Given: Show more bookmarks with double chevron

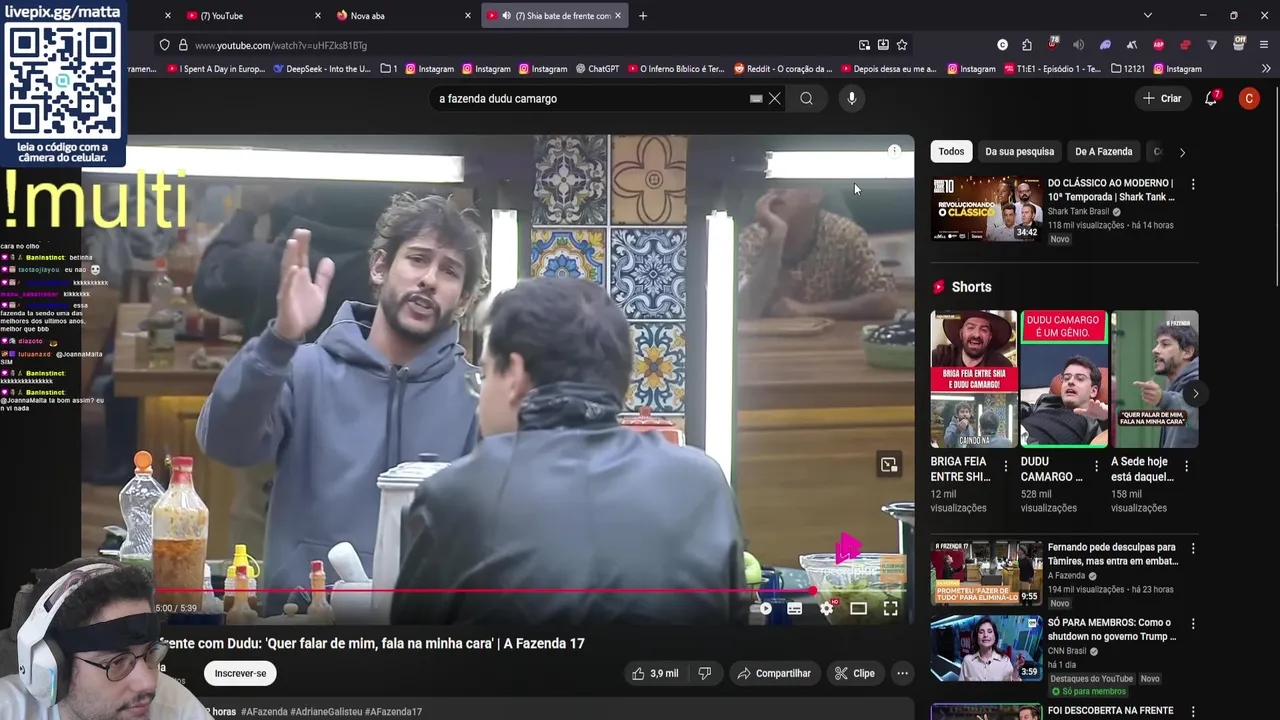Looking at the screenshot, I should click(1266, 69).
